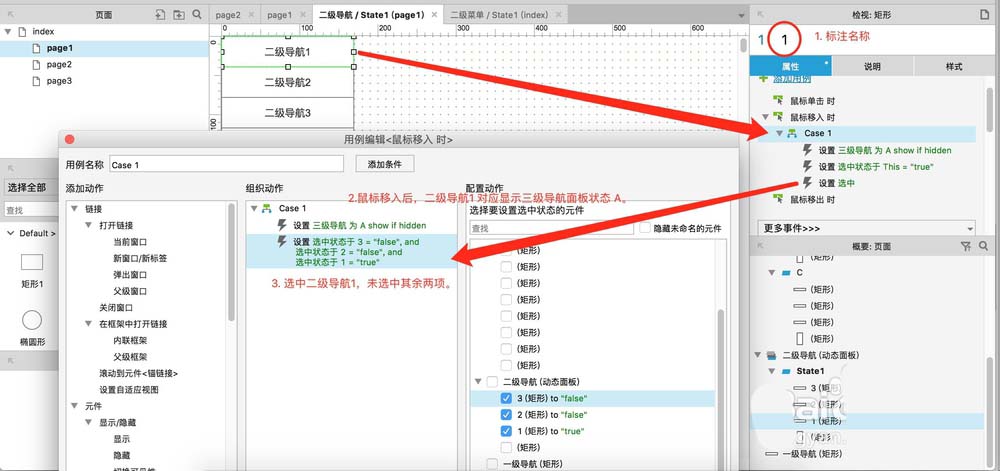Close the 用例编辑 dialog with red button
1000x471 pixels.
pyautogui.click(x=70, y=140)
